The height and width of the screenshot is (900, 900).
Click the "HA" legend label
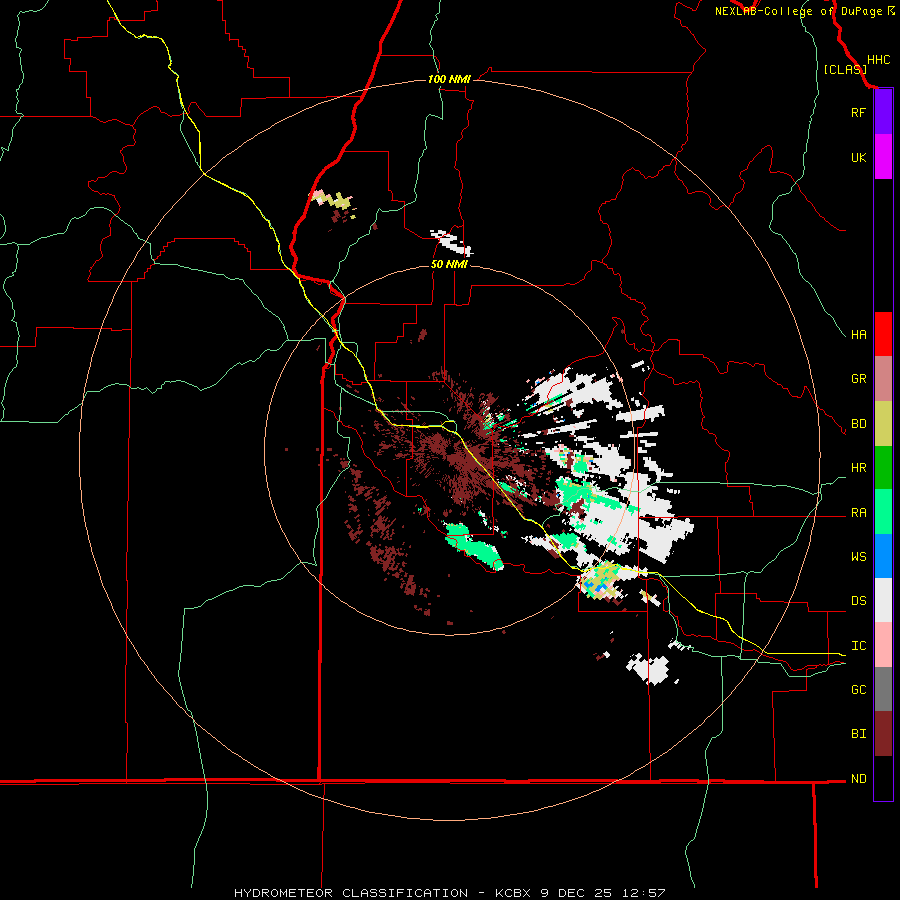858,335
